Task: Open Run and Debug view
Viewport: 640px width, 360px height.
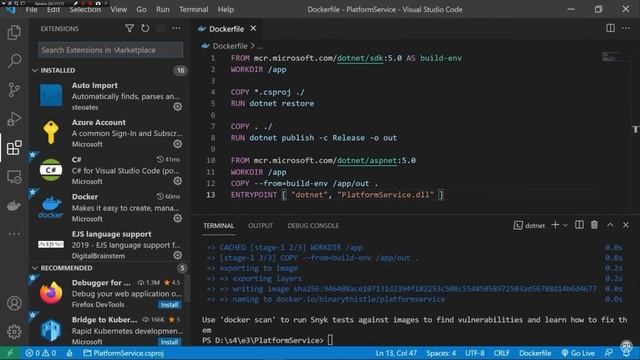Action: pyautogui.click(x=14, y=119)
